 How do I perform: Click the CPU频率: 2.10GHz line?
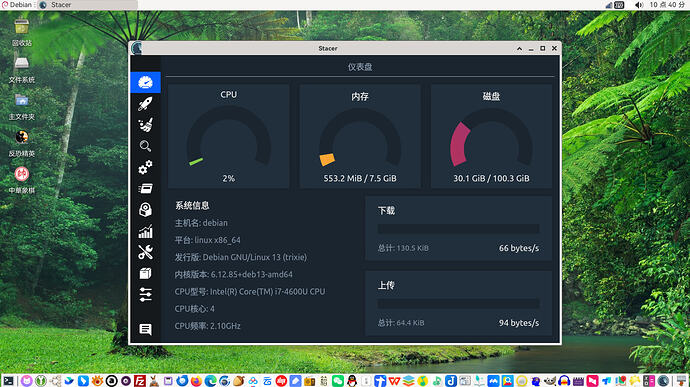208,326
